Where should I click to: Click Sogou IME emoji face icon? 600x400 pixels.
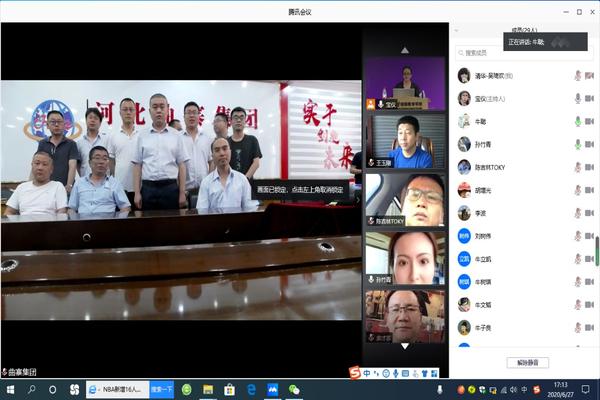(386, 373)
